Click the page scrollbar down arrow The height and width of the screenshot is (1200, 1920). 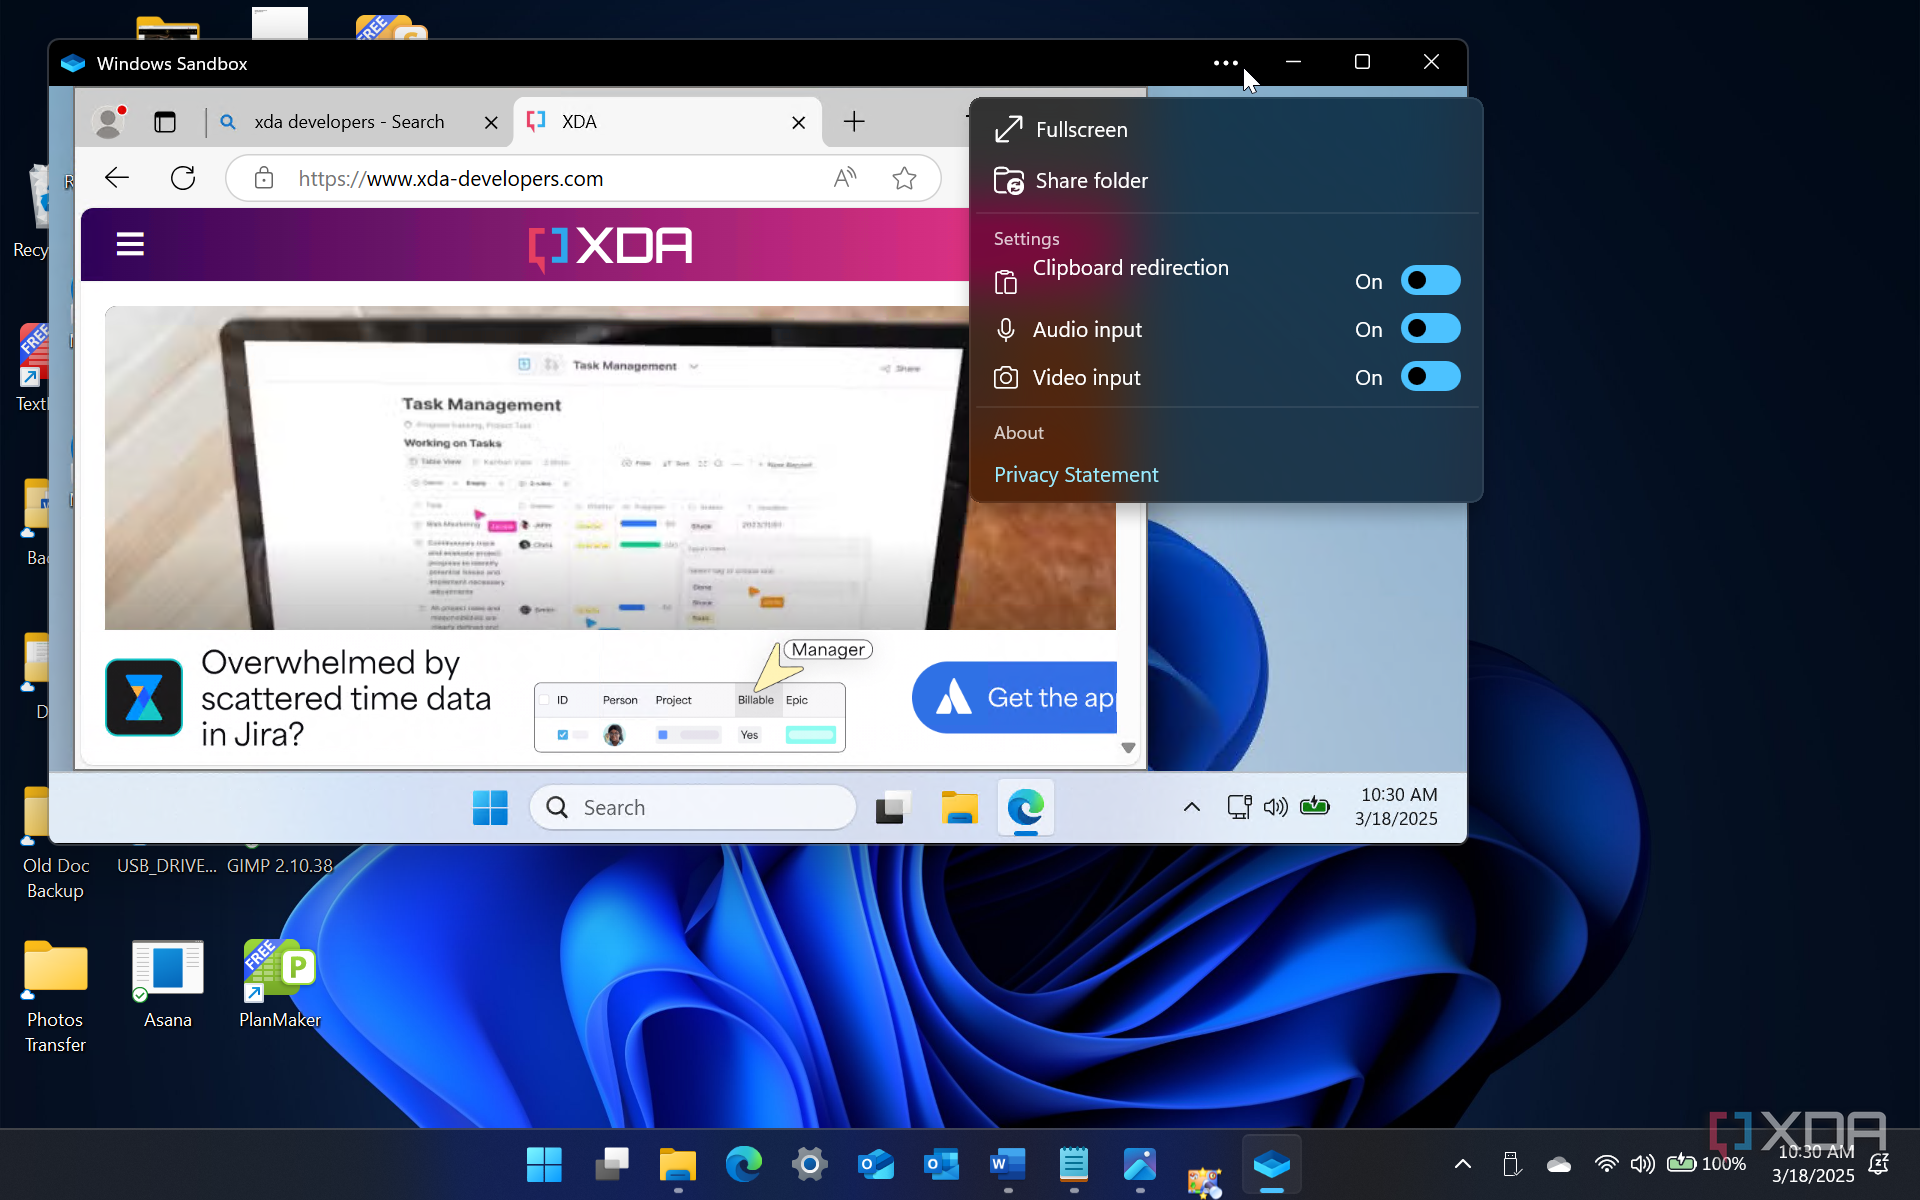pos(1128,748)
